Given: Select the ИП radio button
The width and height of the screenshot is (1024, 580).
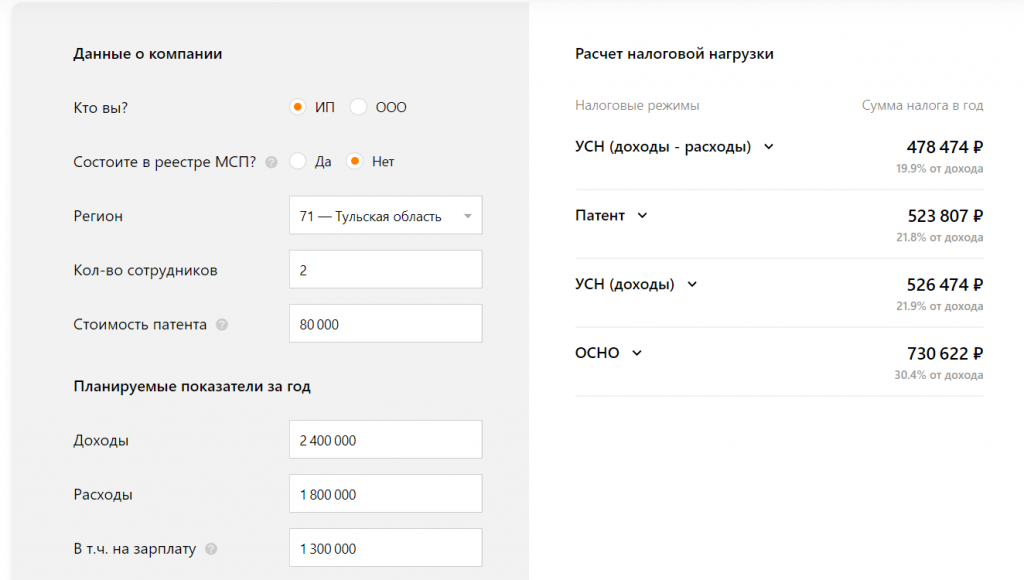Looking at the screenshot, I should point(297,107).
